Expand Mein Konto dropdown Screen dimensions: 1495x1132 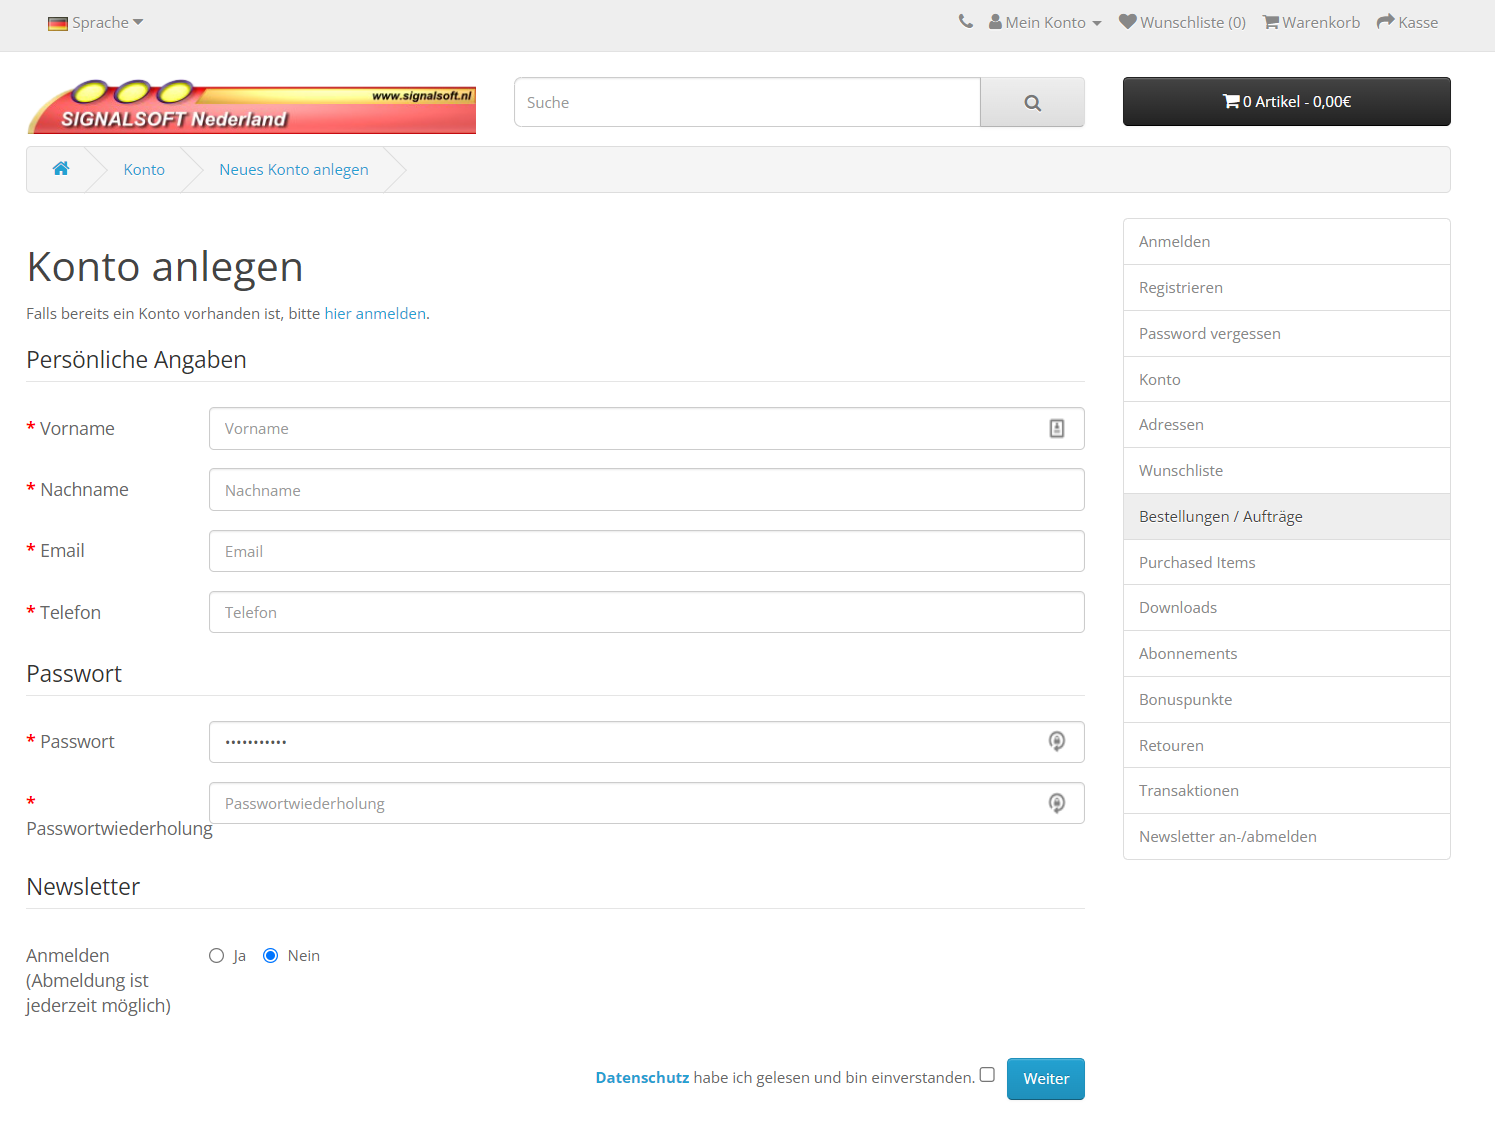(1045, 22)
